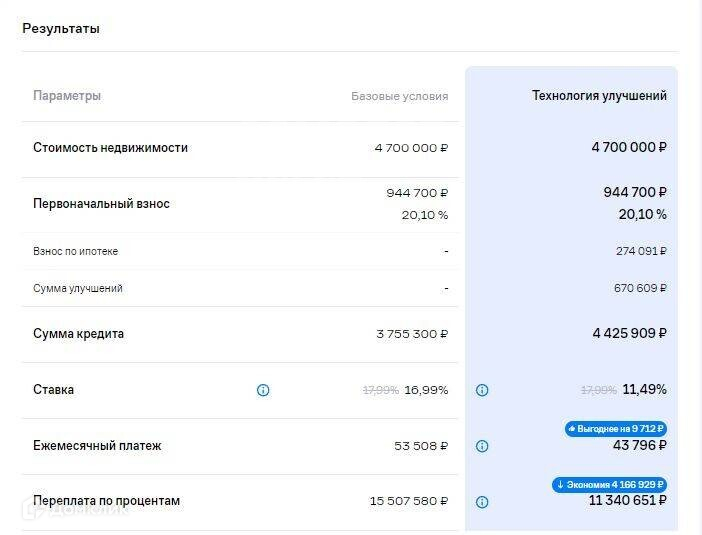Viewport: 702px width, 535px height.
Task: Click the "Результаты" section heading
Action: 61,29
